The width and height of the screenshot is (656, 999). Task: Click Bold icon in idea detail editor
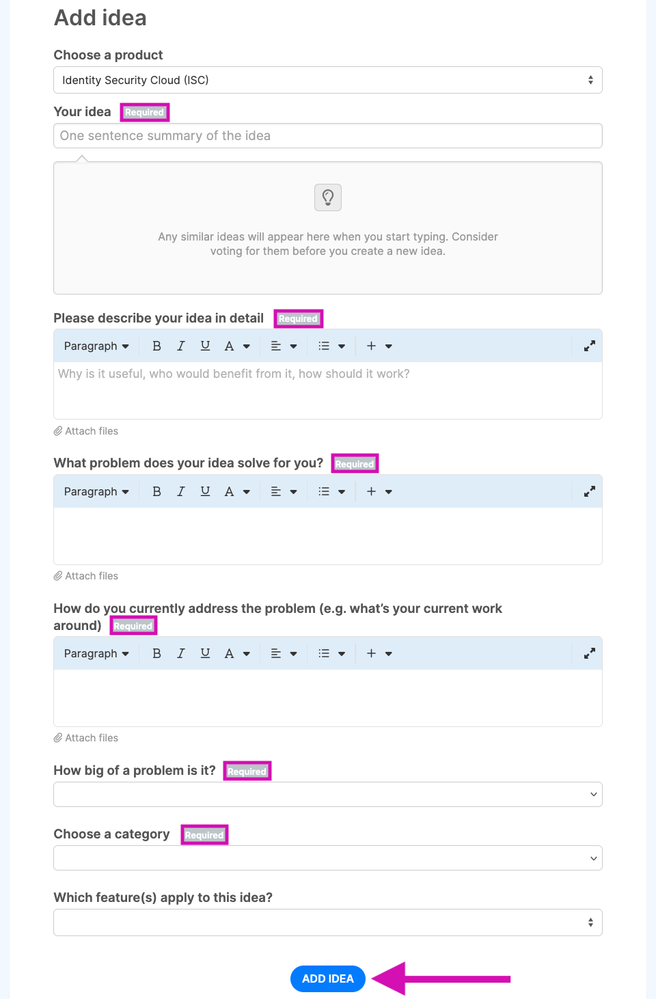coord(156,346)
